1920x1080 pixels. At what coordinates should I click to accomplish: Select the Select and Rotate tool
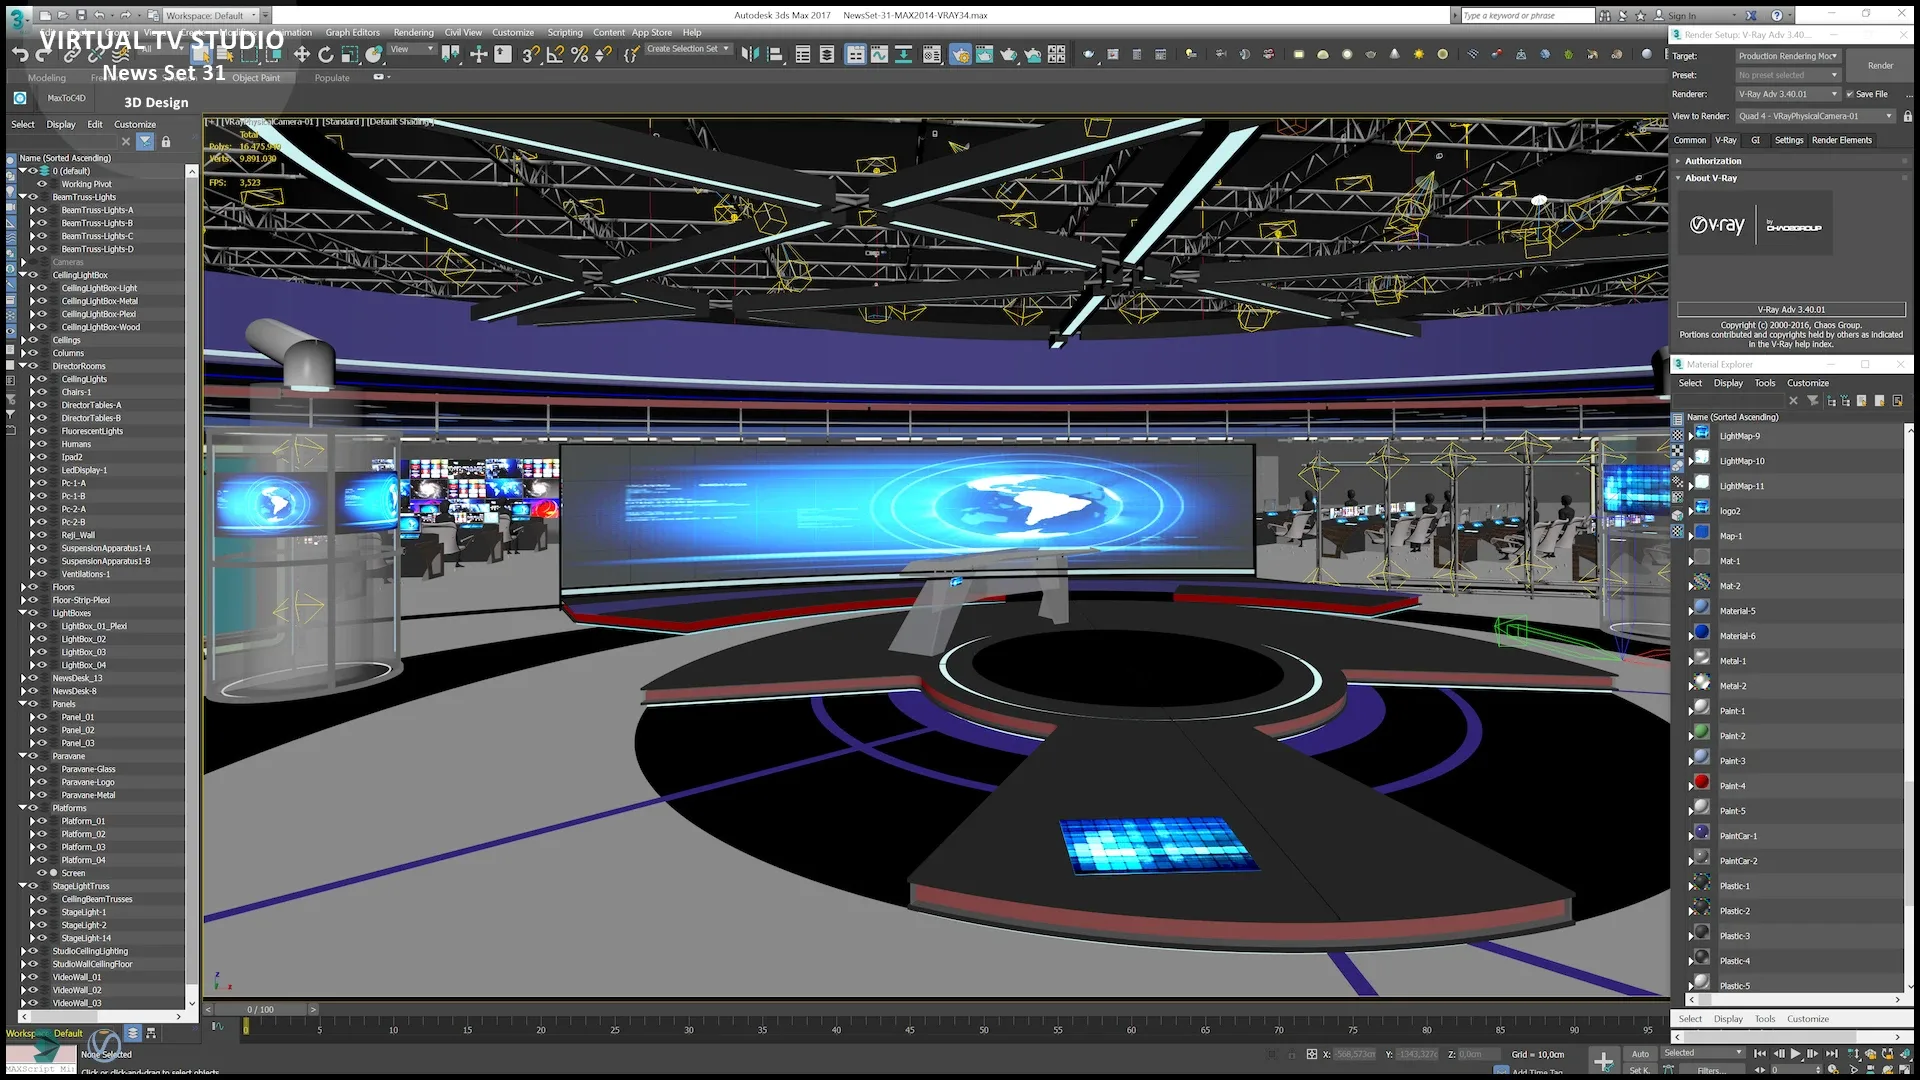pos(326,55)
